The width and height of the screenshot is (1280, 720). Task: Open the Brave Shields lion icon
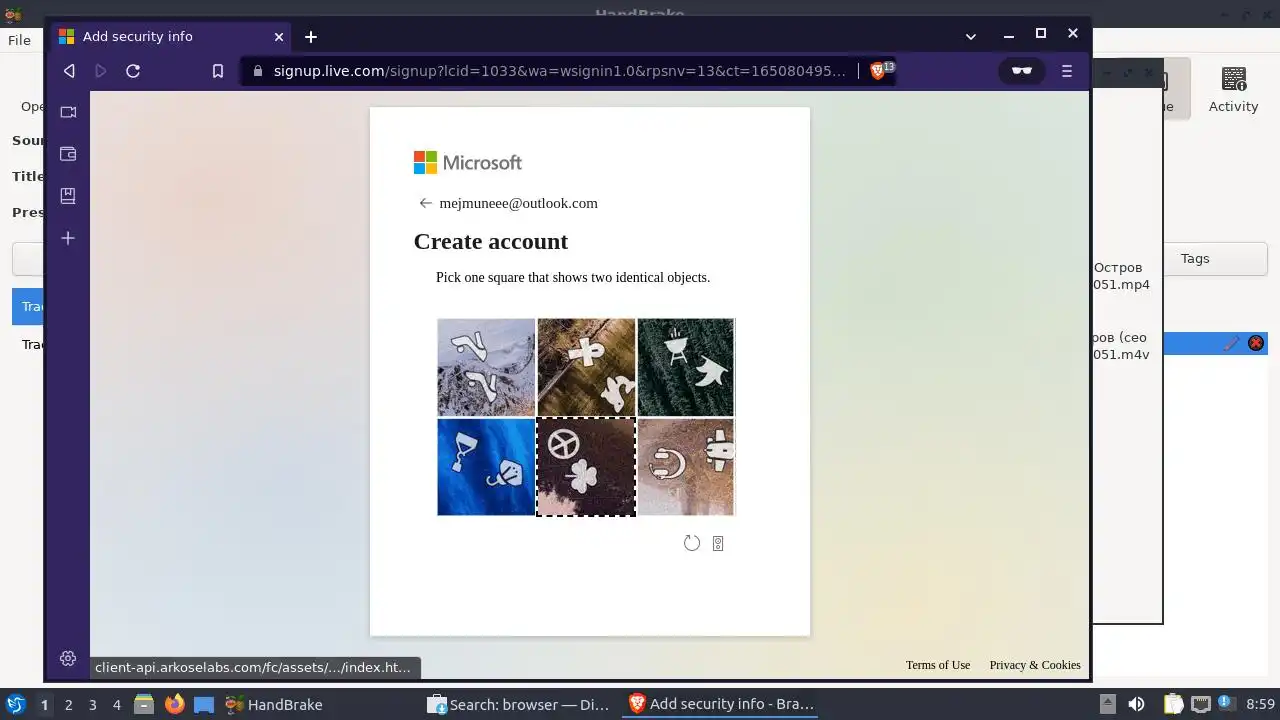[x=877, y=71]
